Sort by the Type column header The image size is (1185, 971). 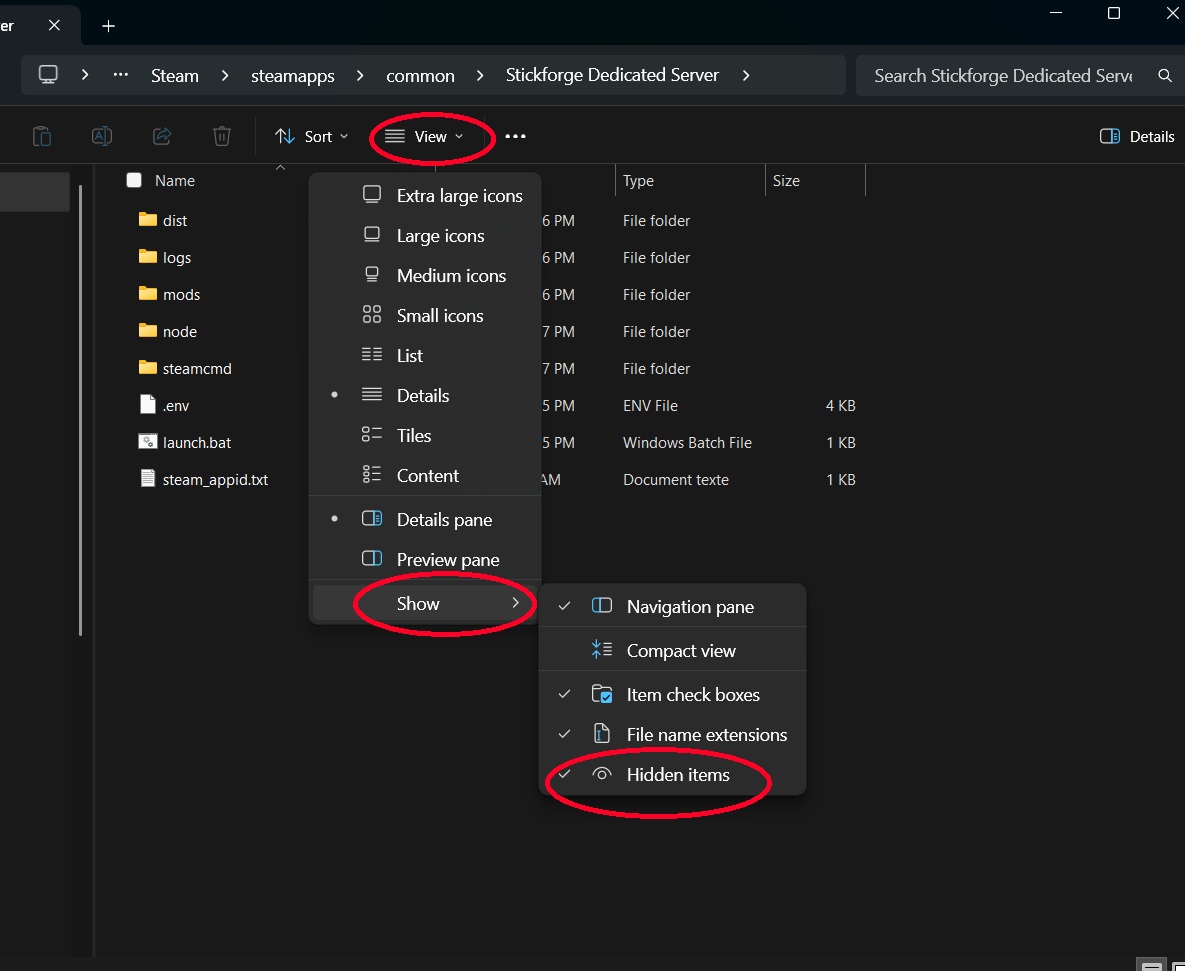[638, 181]
